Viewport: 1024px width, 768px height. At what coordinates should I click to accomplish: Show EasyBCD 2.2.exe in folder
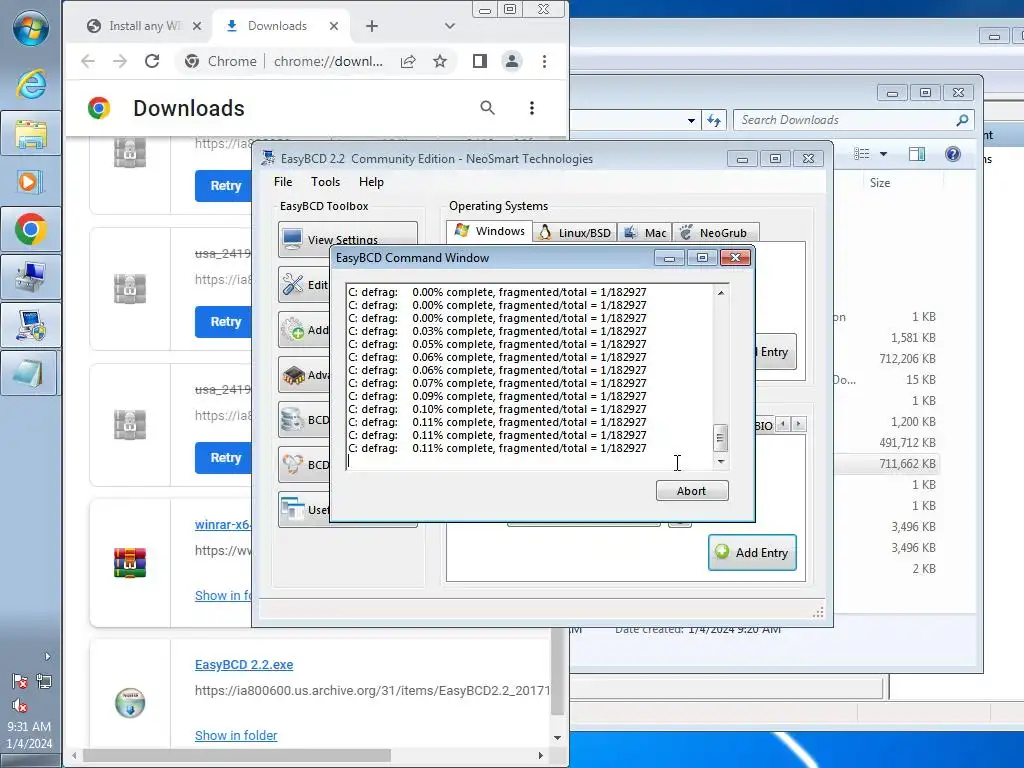click(x=236, y=735)
